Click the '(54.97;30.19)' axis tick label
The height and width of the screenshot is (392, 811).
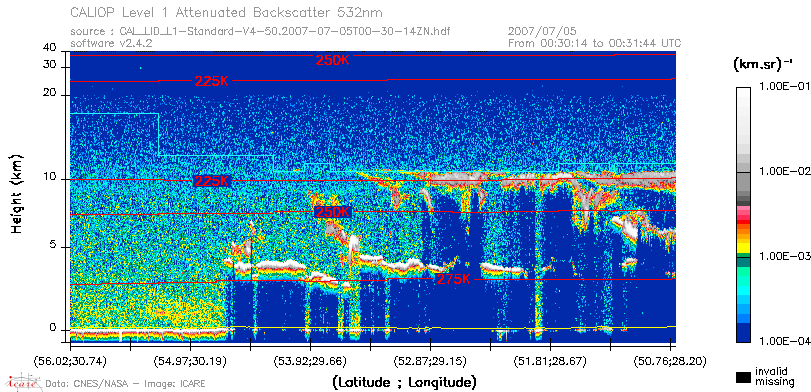[x=190, y=360]
